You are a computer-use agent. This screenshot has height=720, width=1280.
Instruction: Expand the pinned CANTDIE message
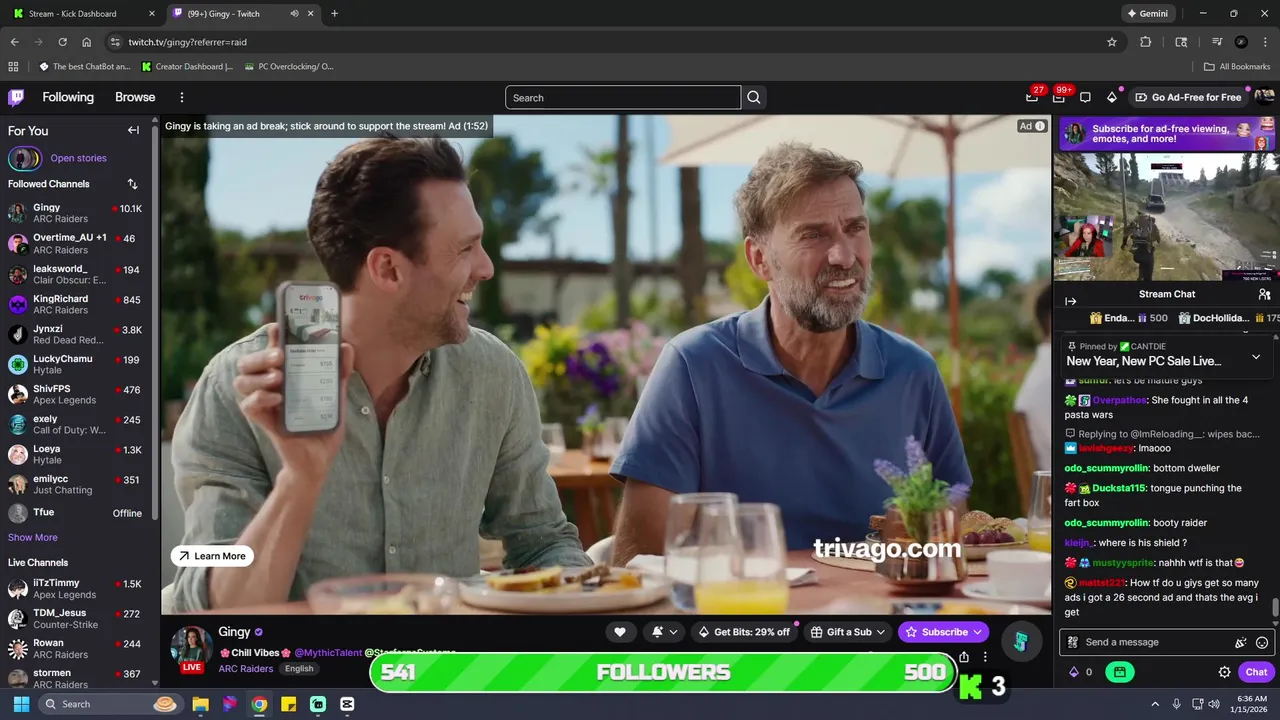pos(1256,357)
